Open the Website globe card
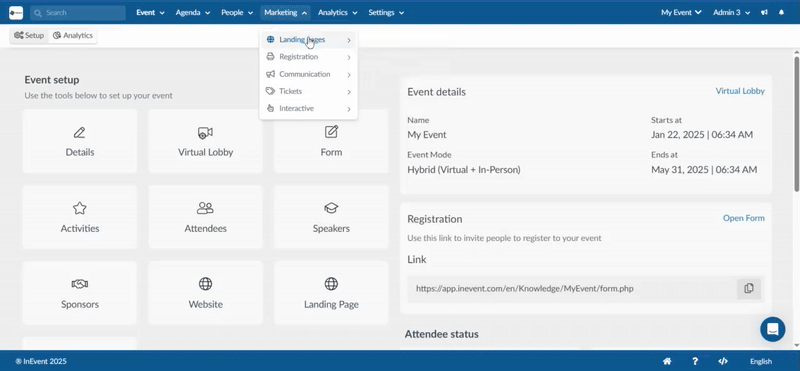Viewport: 800px width, 371px height. [206, 293]
